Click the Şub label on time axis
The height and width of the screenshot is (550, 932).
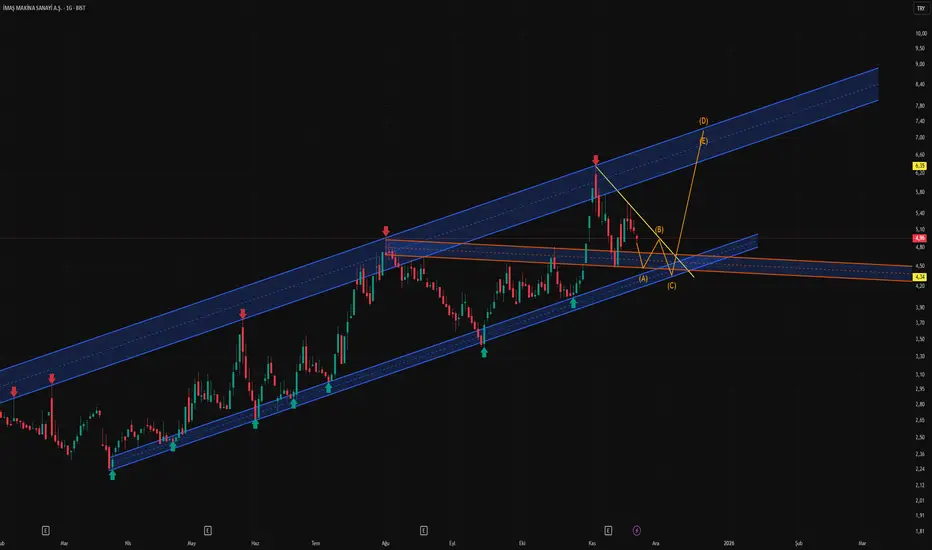tap(799, 543)
